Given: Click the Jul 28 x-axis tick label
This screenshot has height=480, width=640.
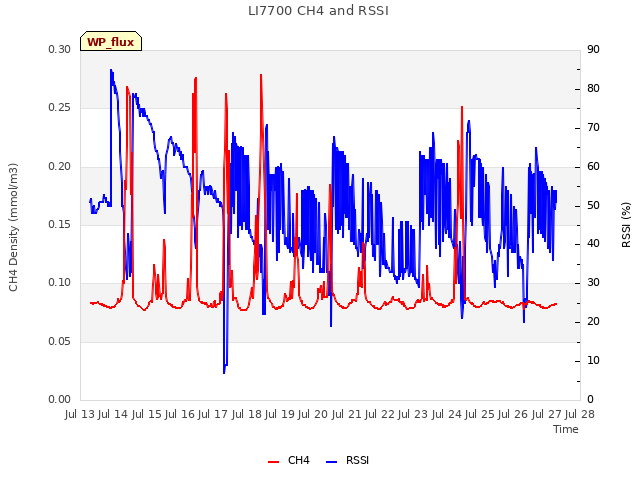Looking at the screenshot, I should (x=580, y=414).
